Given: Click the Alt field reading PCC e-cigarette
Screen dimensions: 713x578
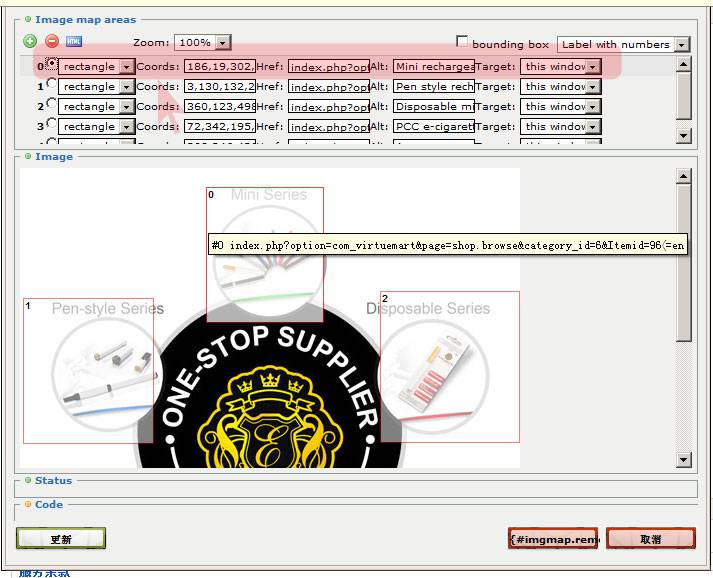Looking at the screenshot, I should (x=434, y=126).
